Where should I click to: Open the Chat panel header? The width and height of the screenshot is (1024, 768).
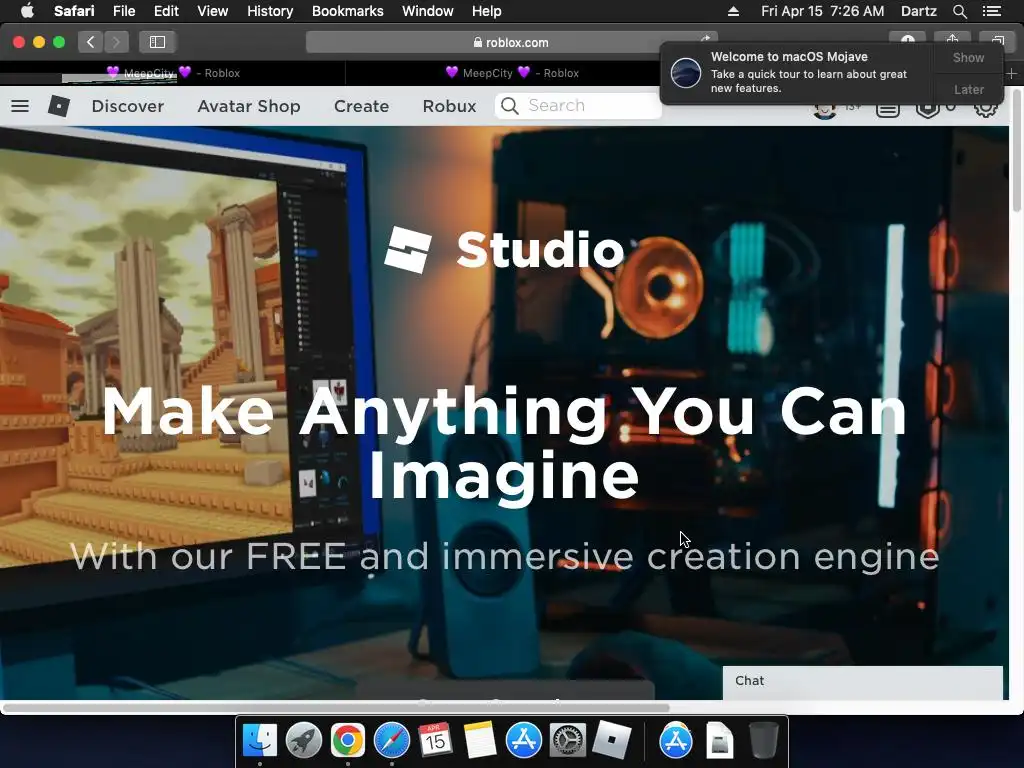tap(863, 681)
